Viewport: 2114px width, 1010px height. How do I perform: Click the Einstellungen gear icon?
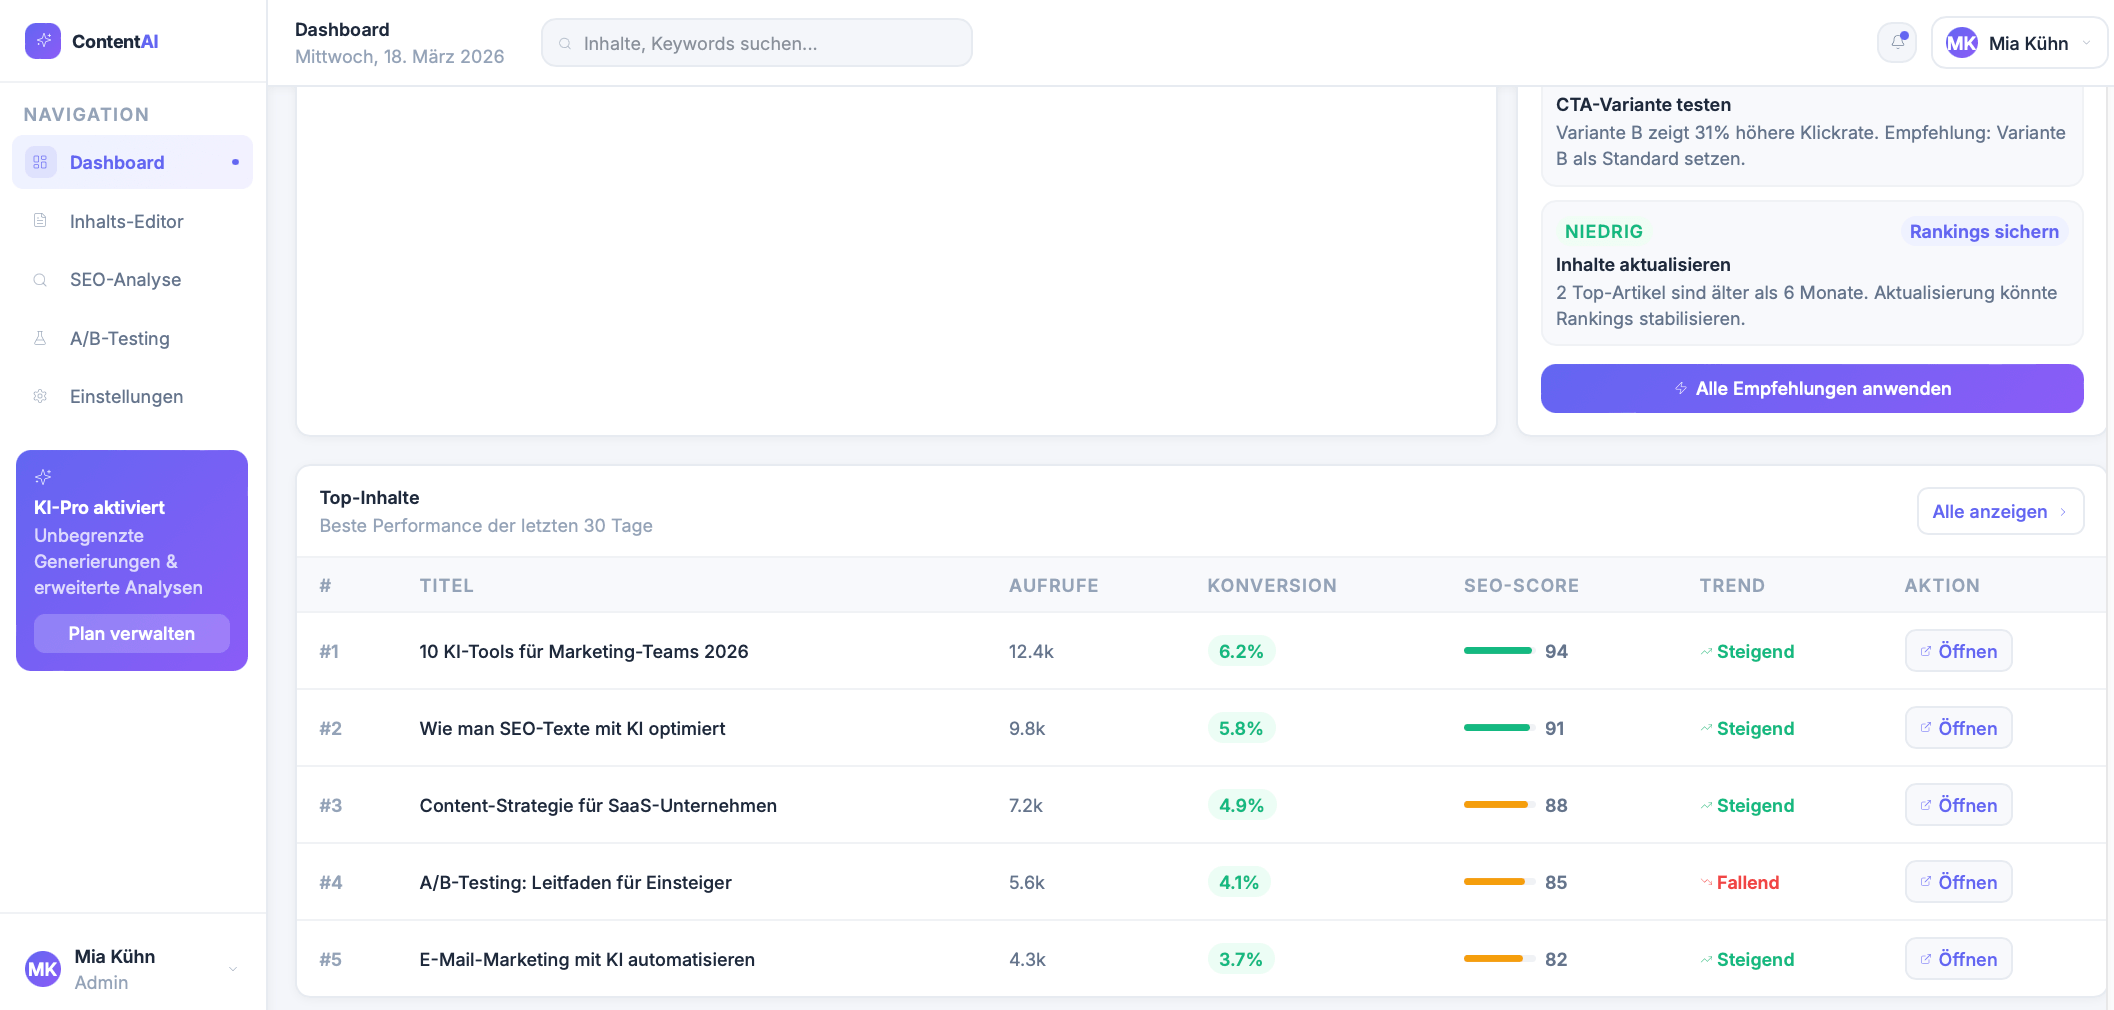pyautogui.click(x=40, y=396)
